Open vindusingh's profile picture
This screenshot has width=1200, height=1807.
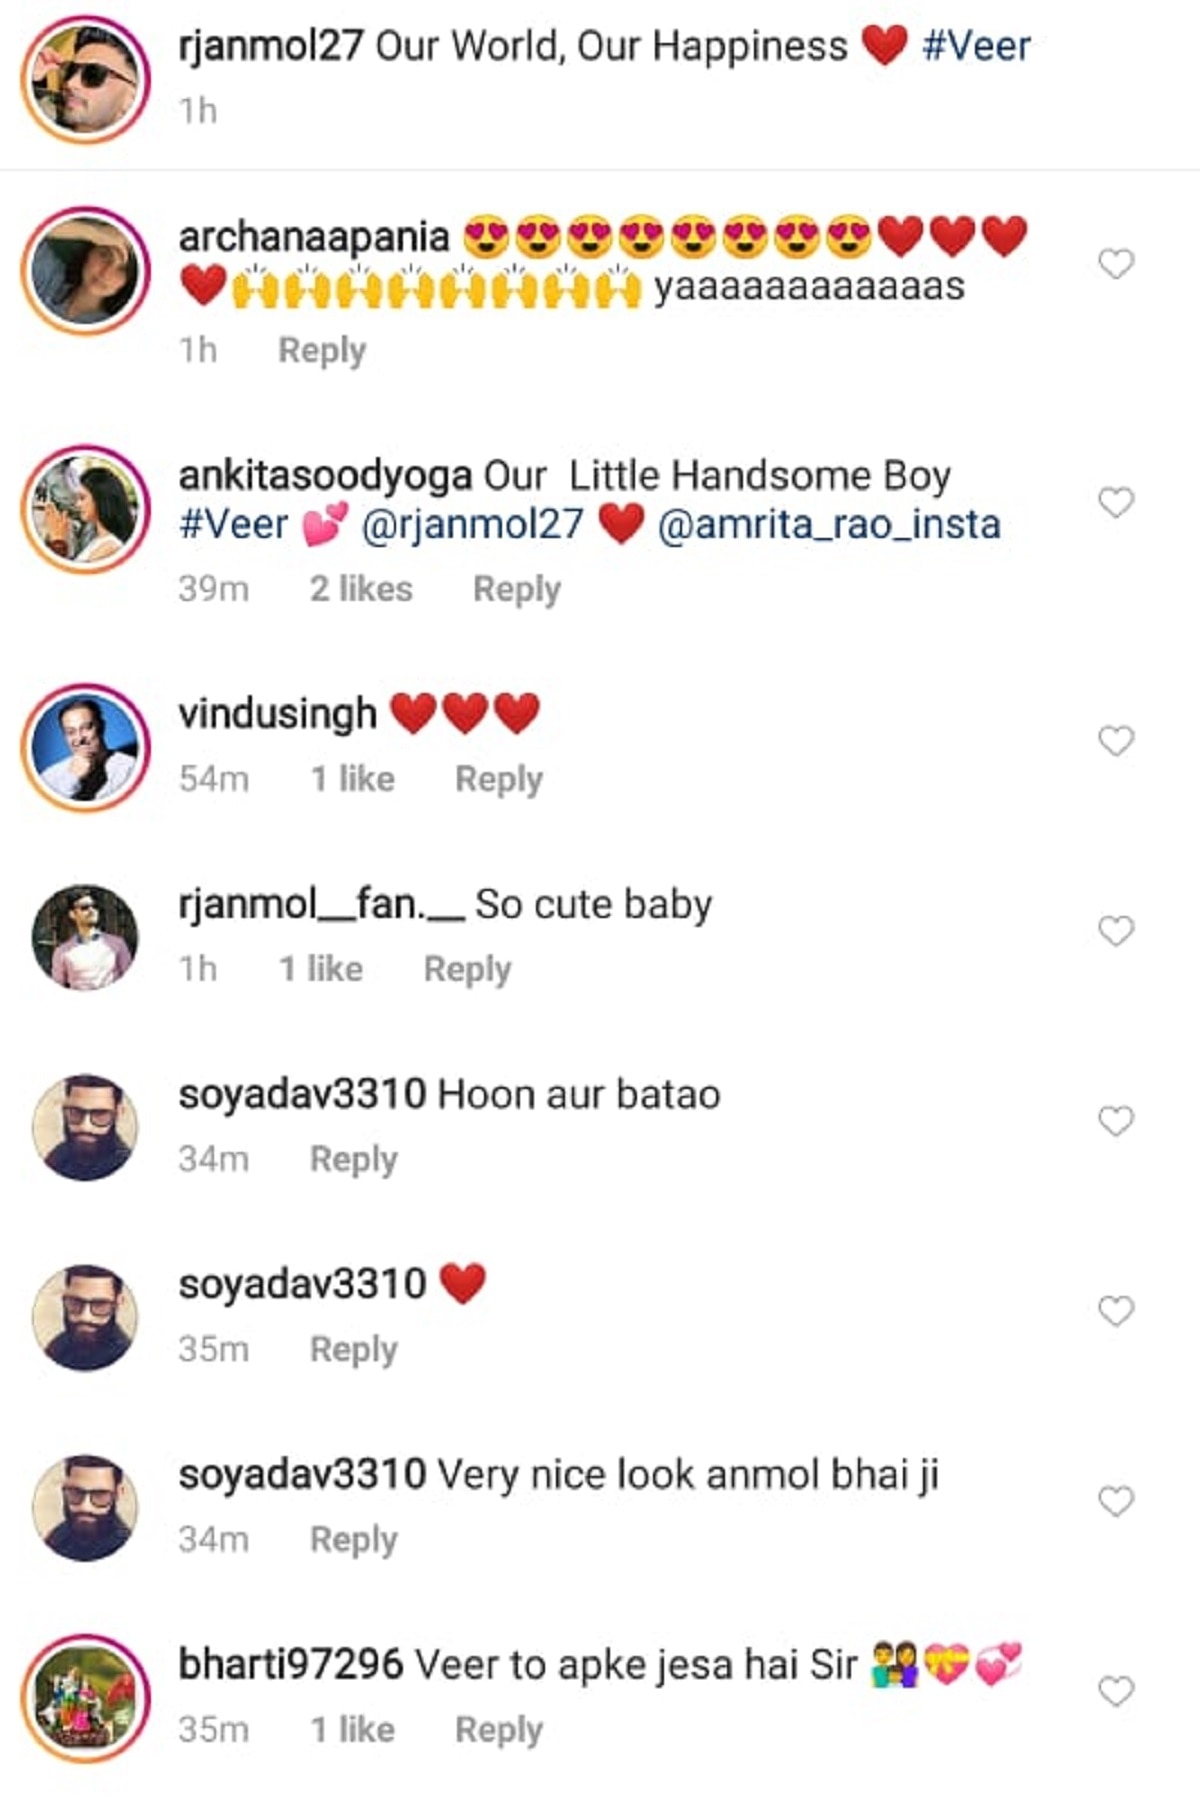85,747
